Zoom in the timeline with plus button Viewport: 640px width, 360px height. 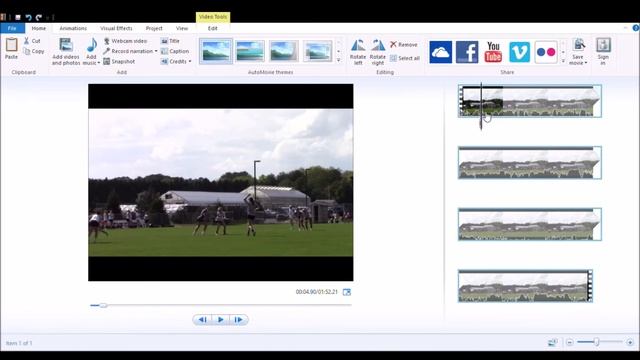(x=630, y=342)
